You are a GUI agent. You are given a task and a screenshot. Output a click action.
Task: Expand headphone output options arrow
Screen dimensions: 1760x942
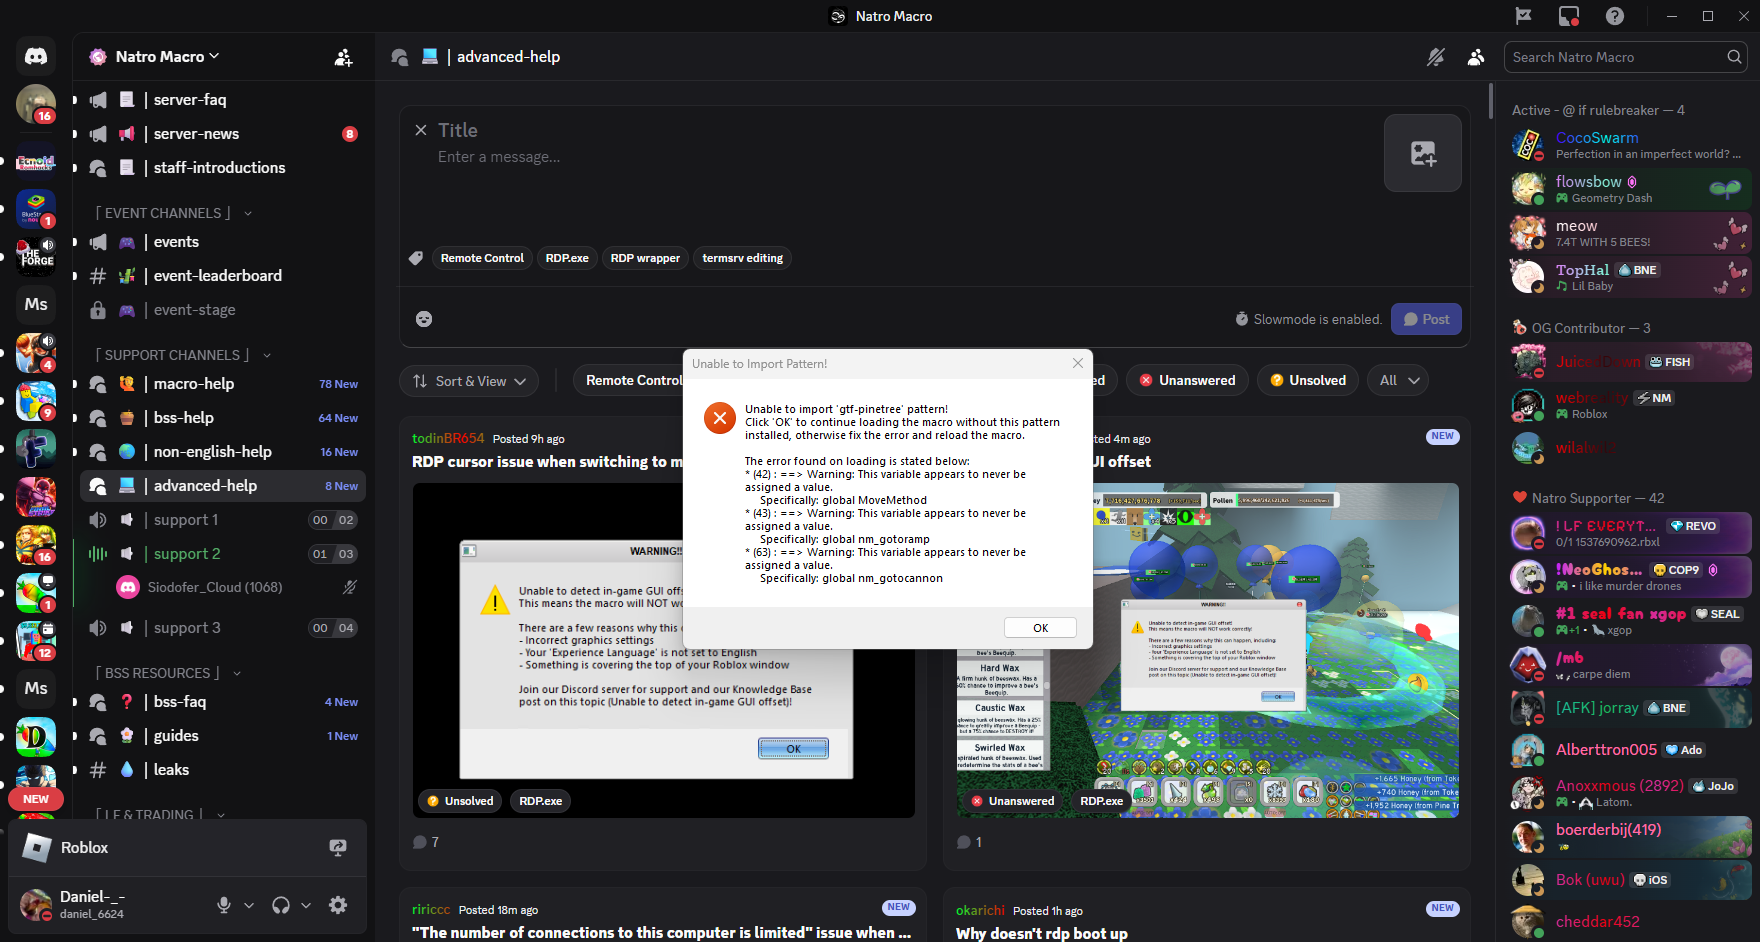pos(306,905)
